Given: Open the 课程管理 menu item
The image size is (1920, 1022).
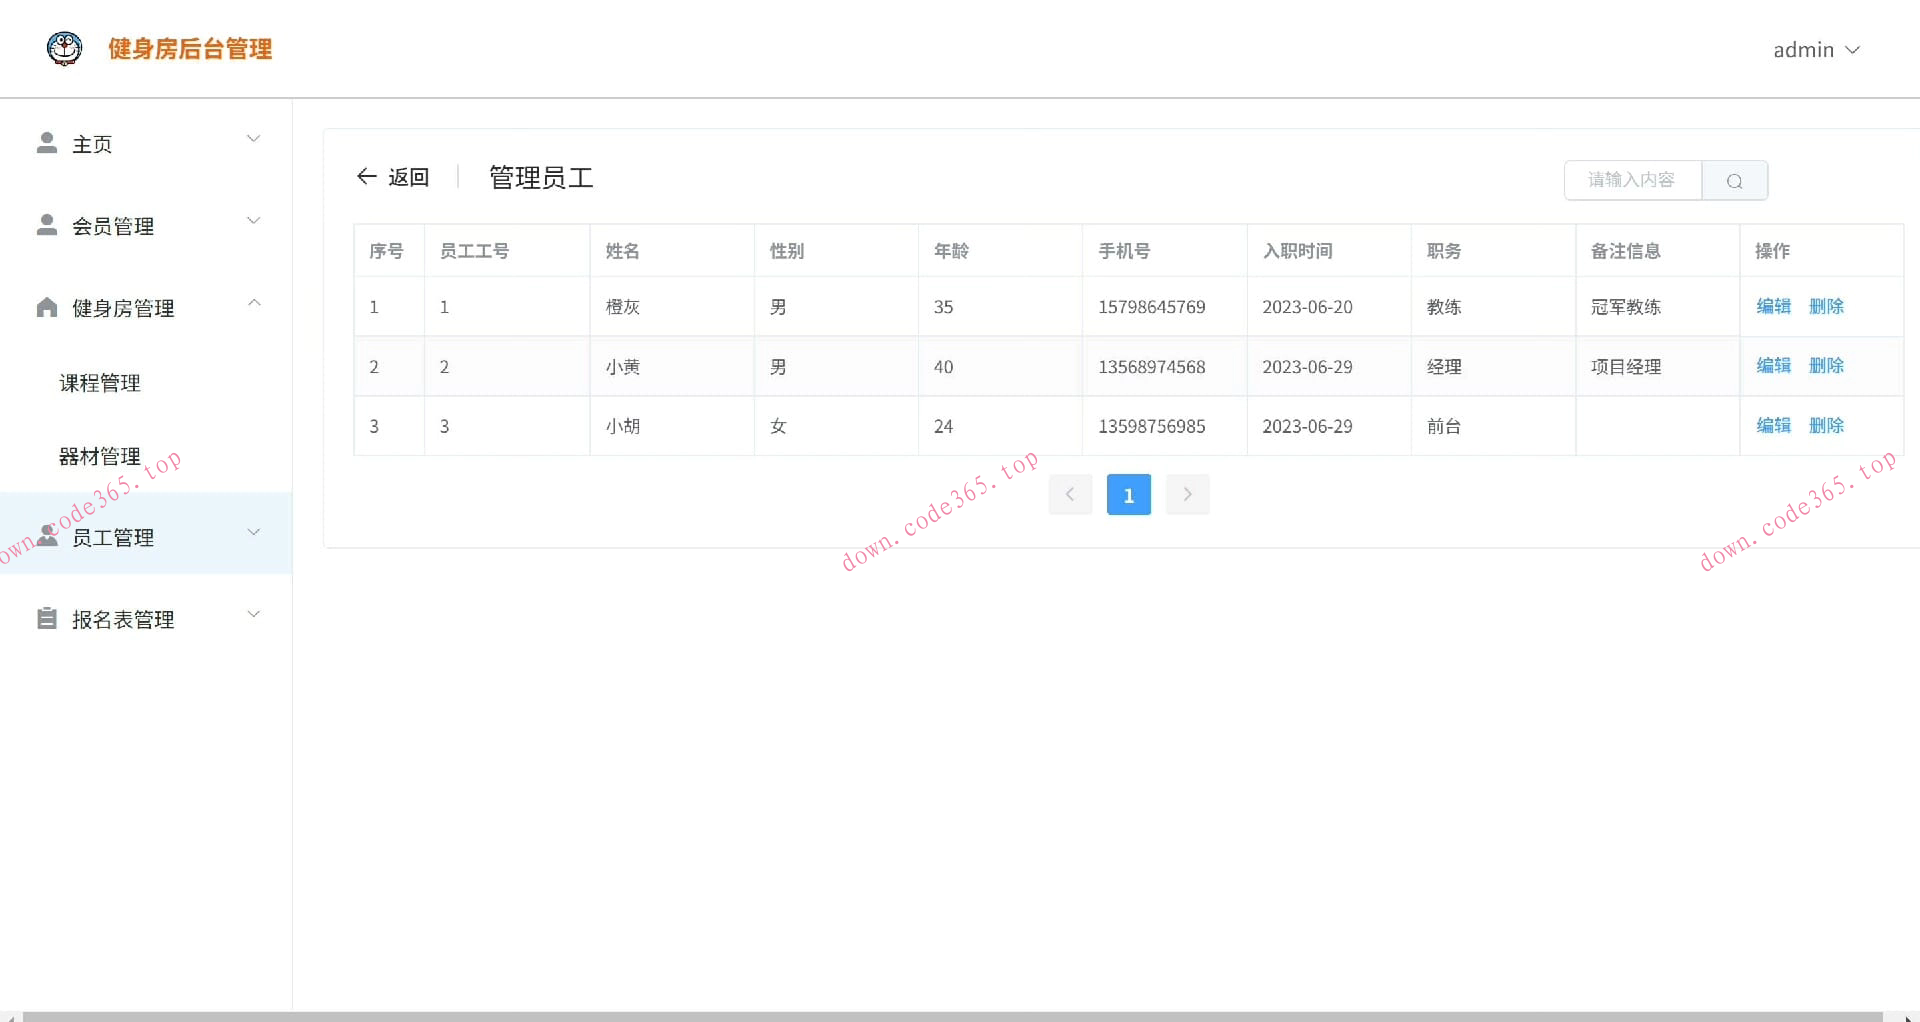Looking at the screenshot, I should pyautogui.click(x=97, y=382).
